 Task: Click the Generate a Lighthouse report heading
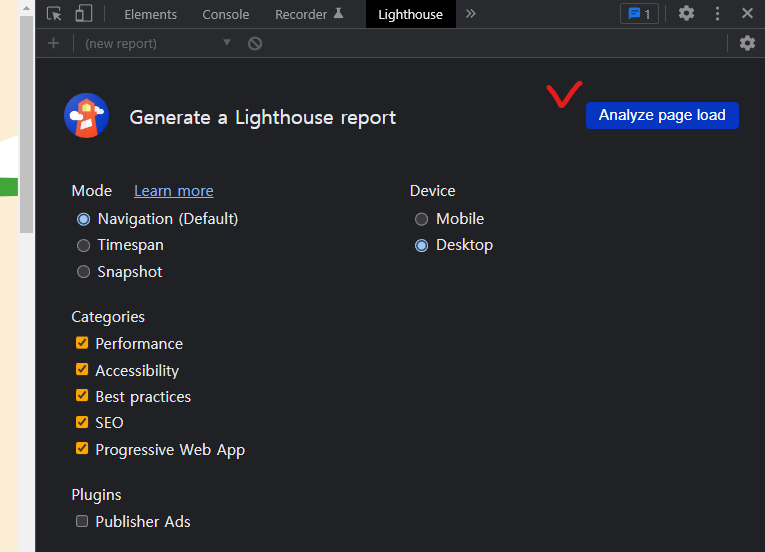point(262,118)
